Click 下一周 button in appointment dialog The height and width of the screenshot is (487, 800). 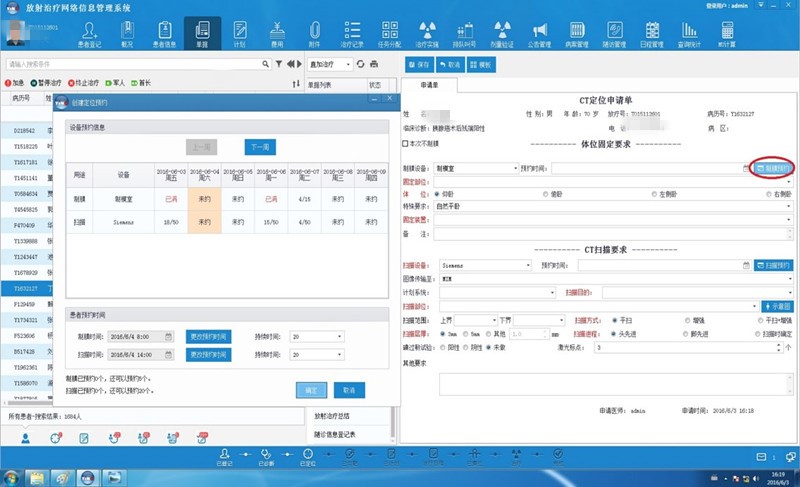[x=260, y=147]
